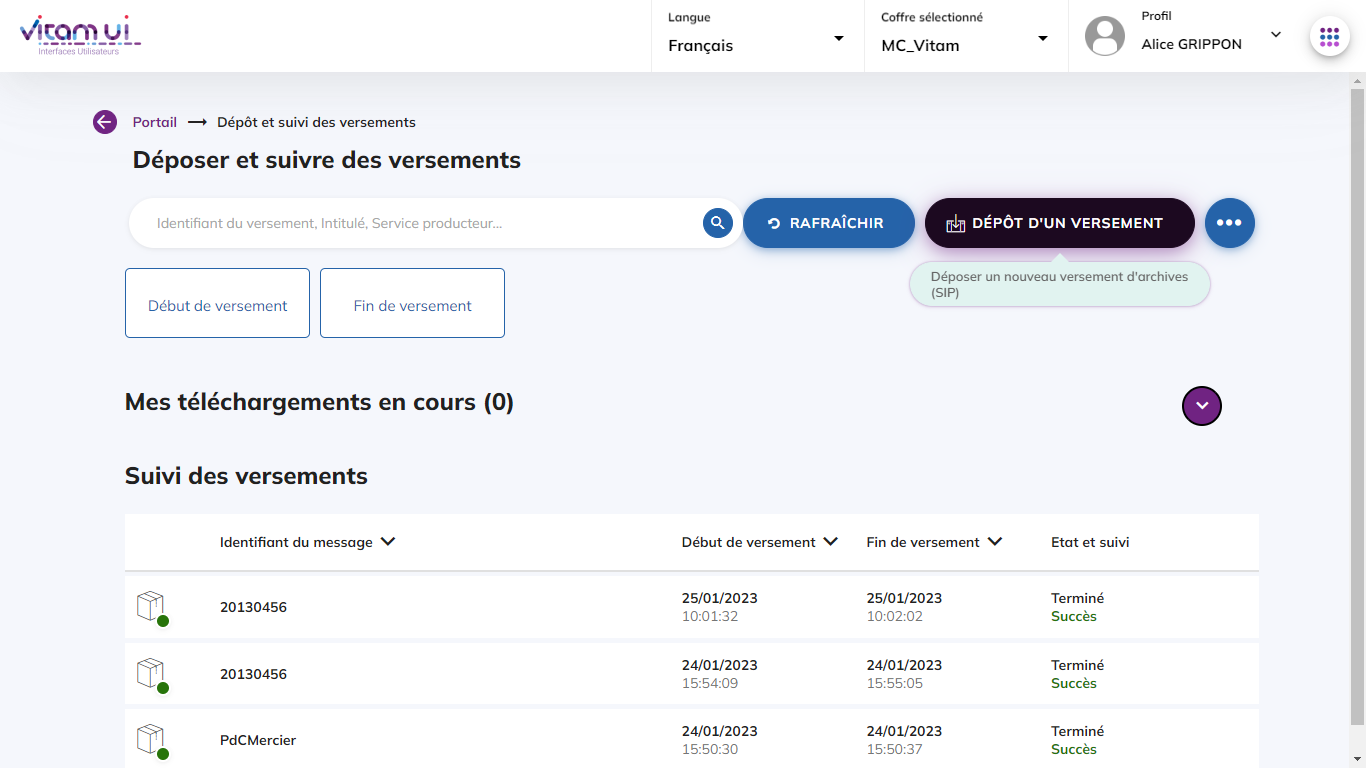Expand Mes téléchargements en cours section
This screenshot has width=1366, height=768.
coord(1201,406)
